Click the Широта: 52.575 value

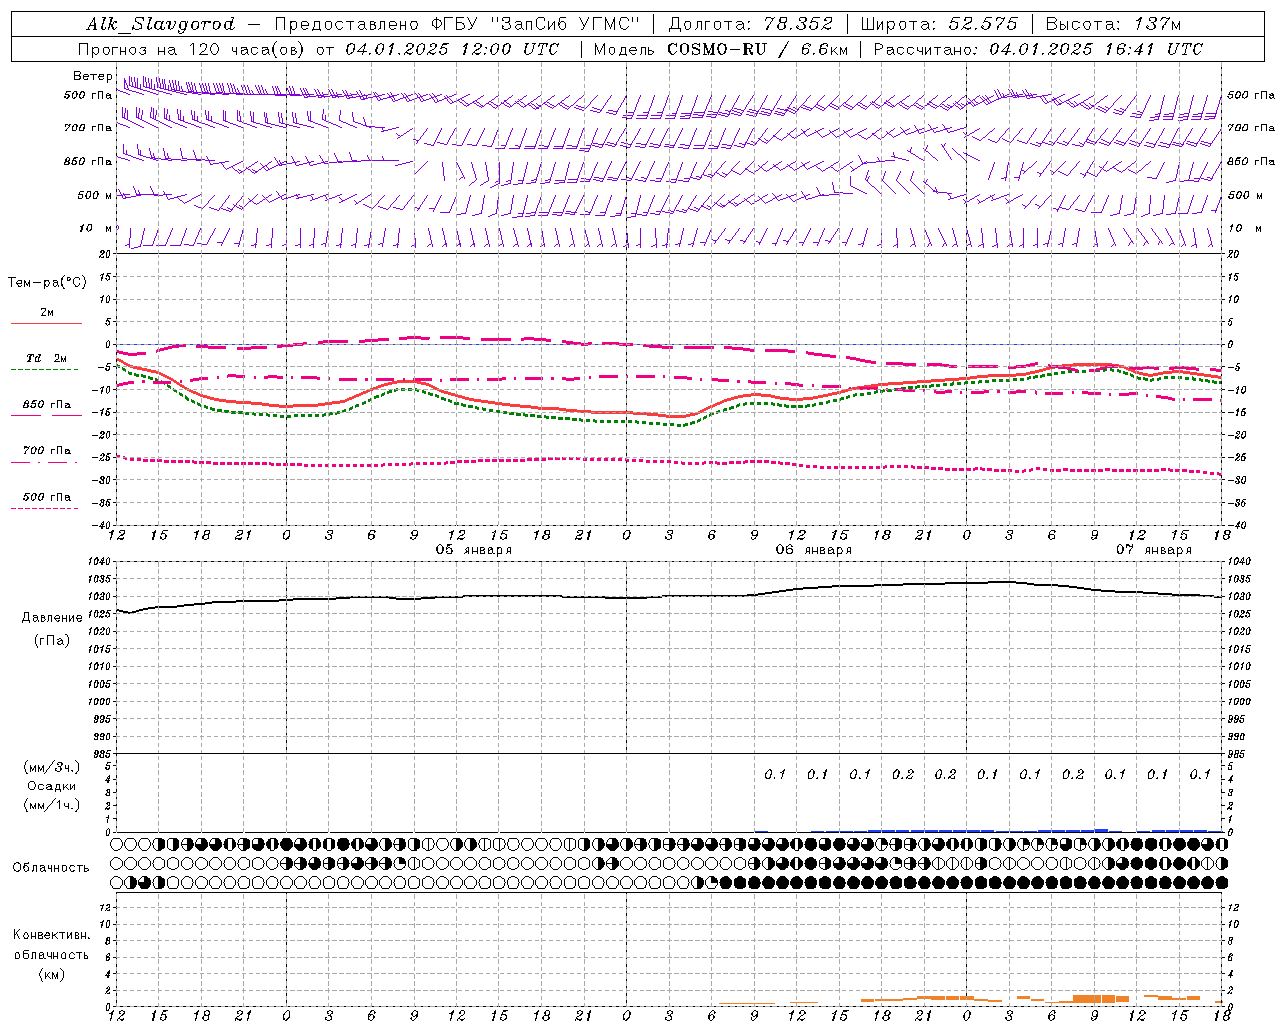click(x=939, y=24)
